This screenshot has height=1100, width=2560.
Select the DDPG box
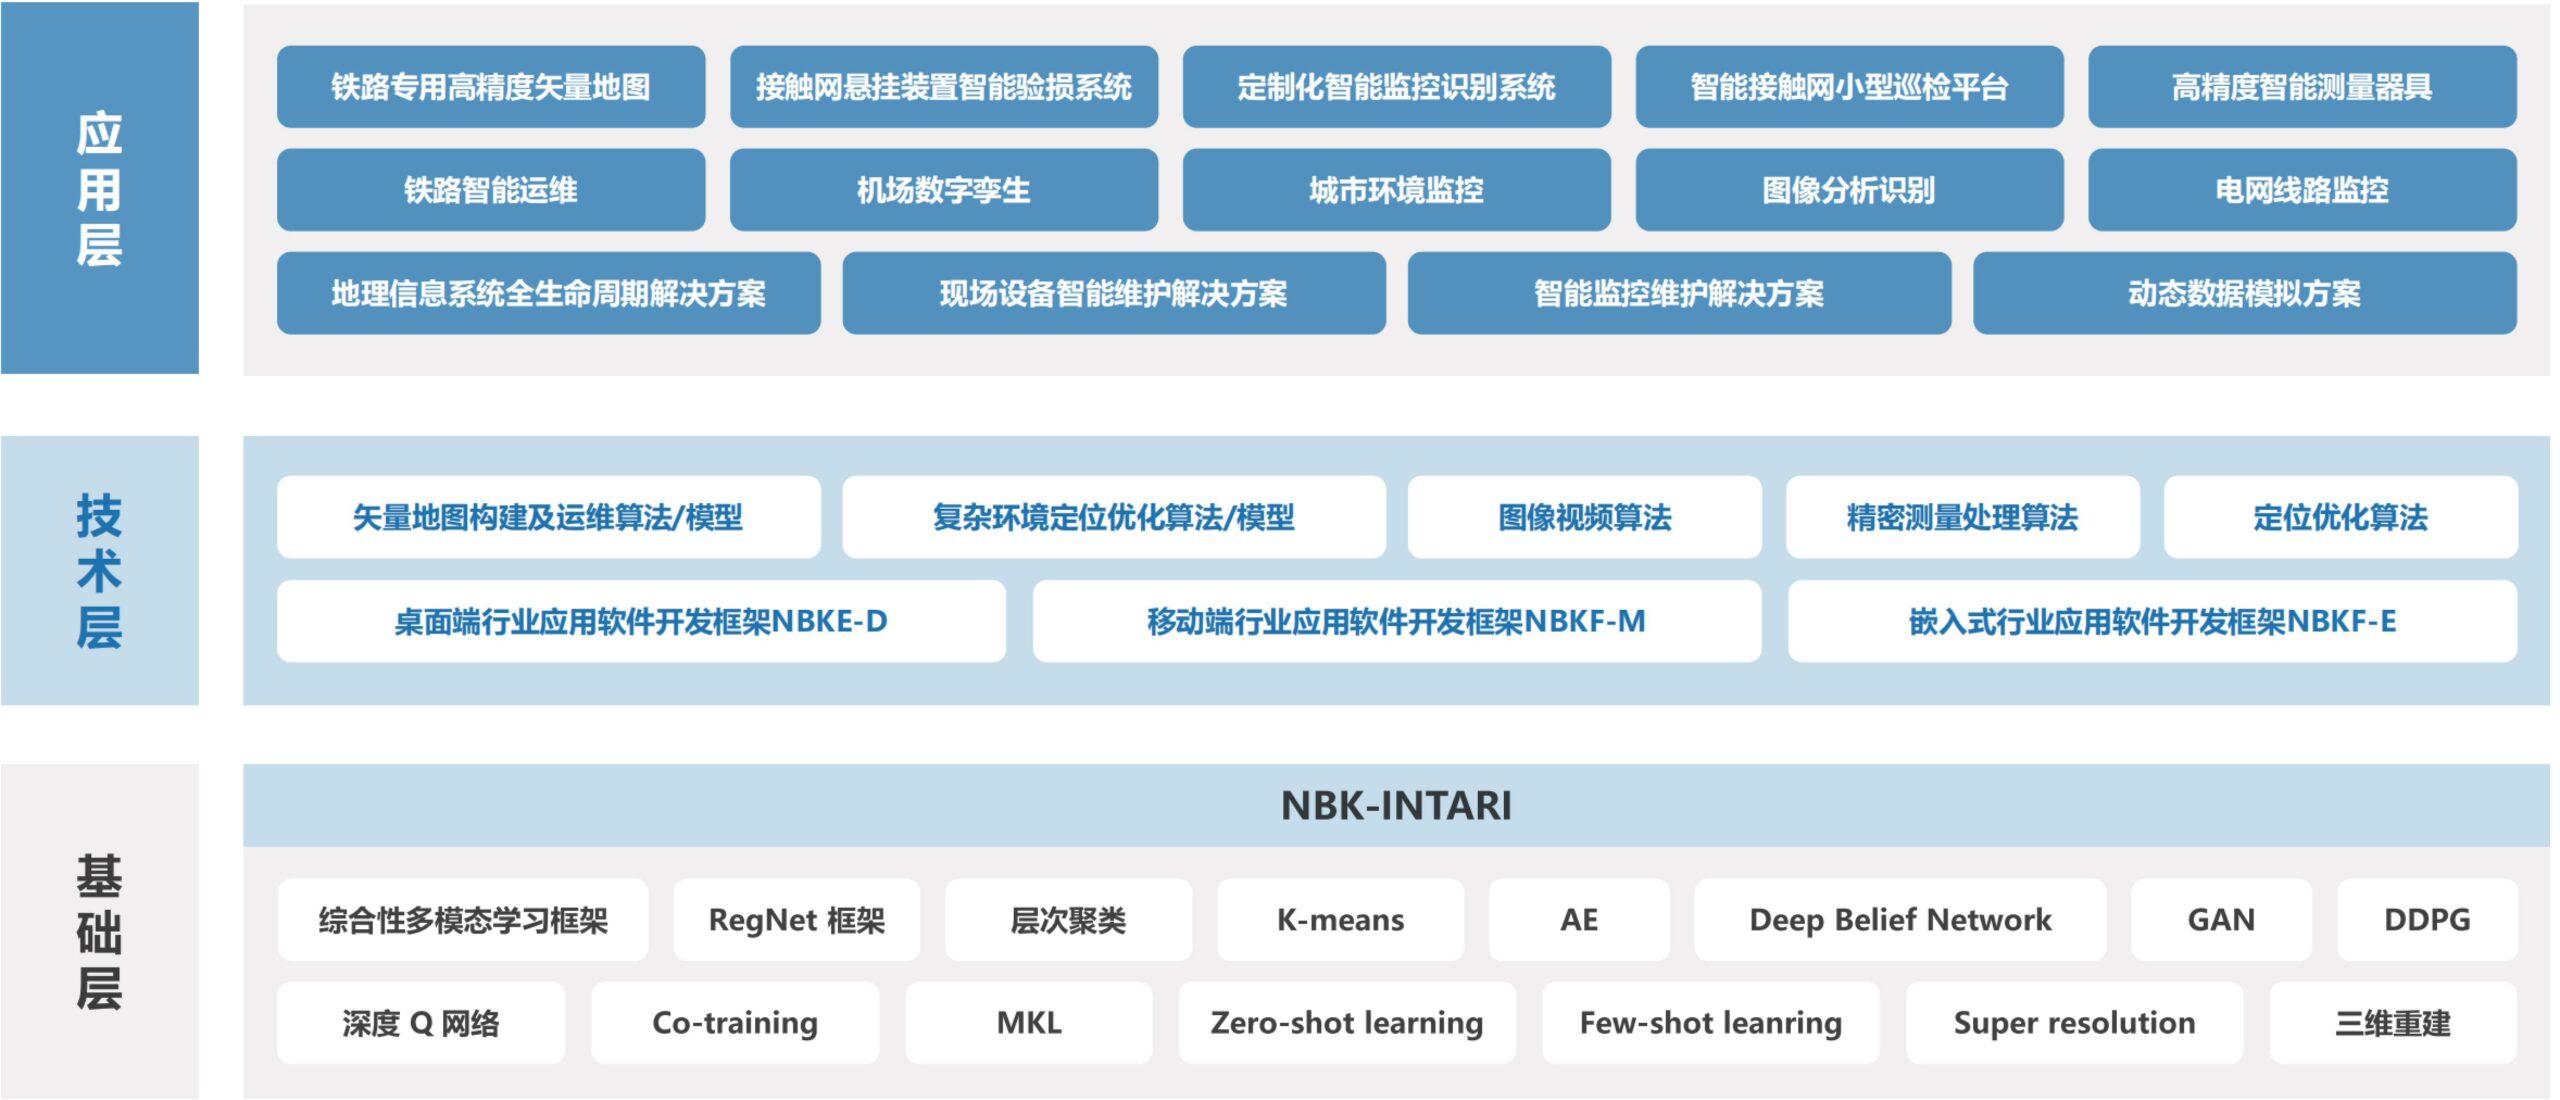coord(2426,920)
